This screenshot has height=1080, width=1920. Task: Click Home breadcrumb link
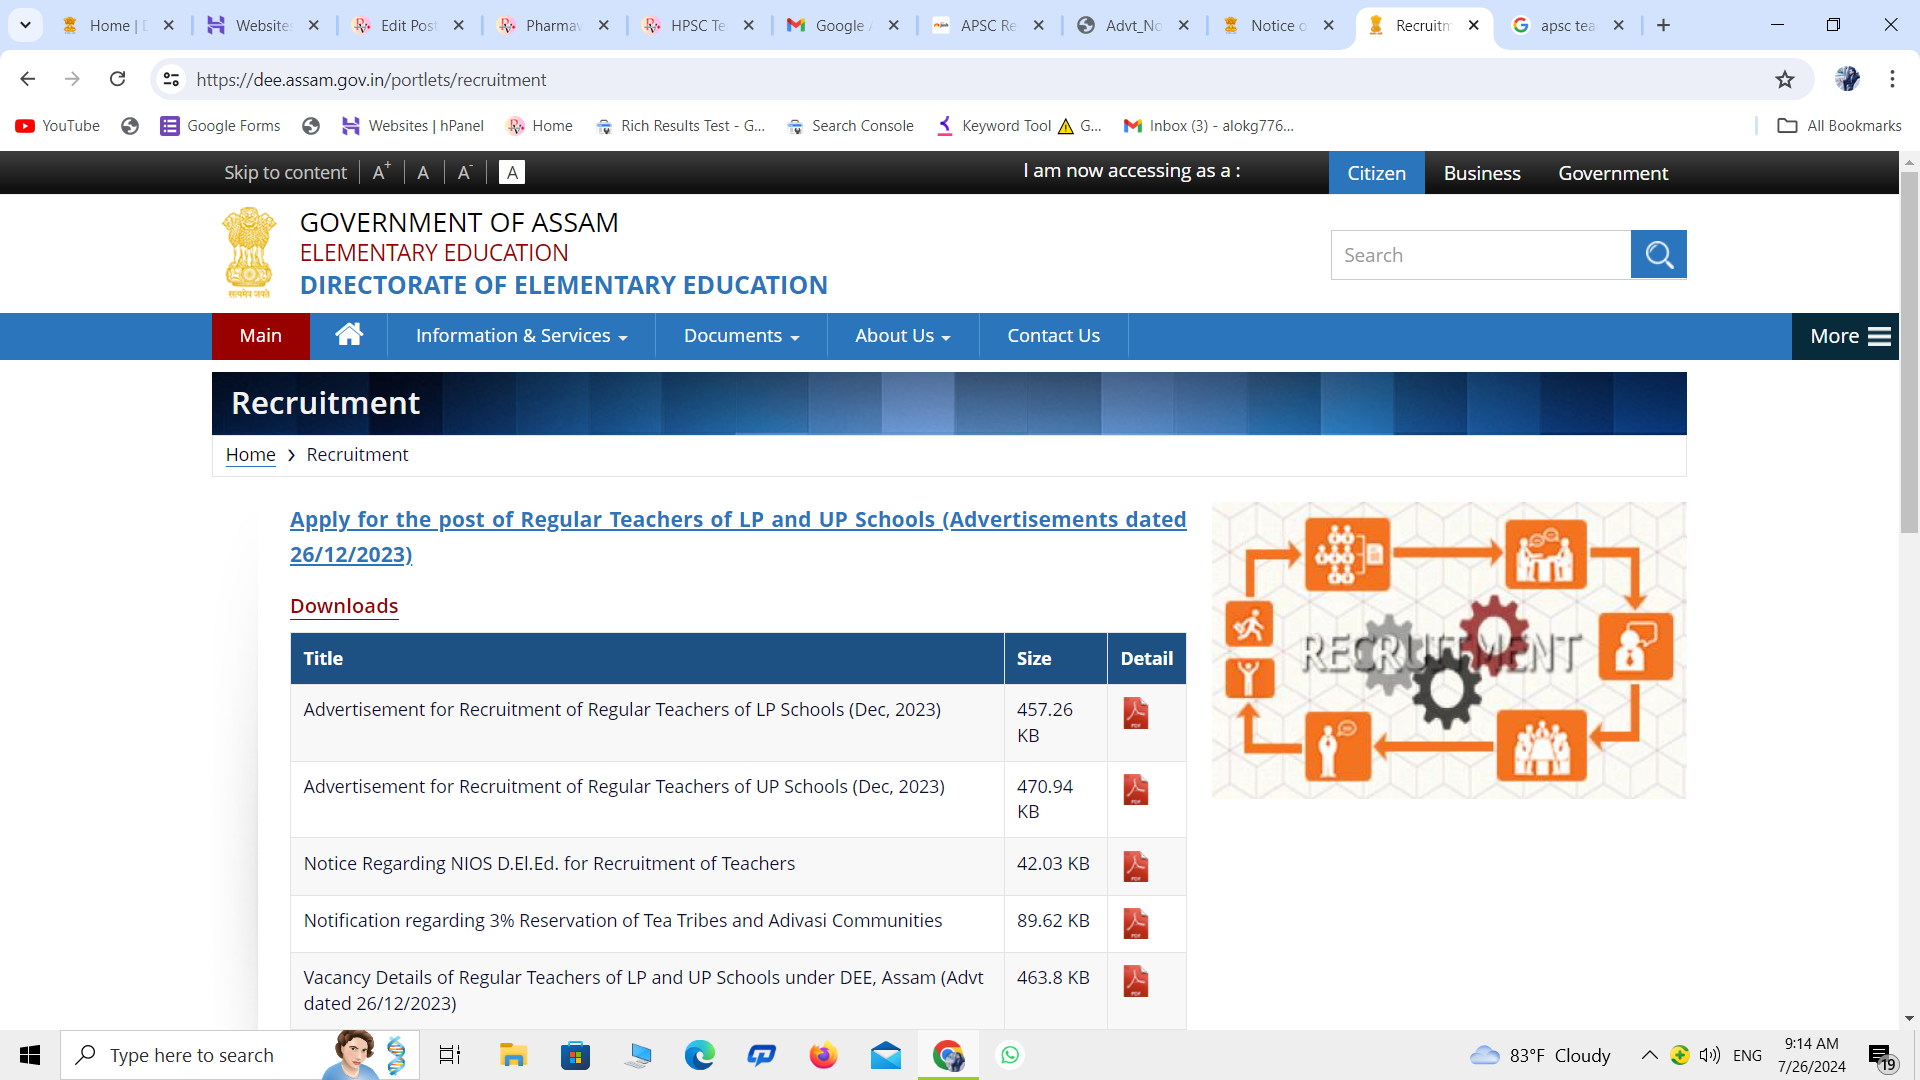pos(250,455)
